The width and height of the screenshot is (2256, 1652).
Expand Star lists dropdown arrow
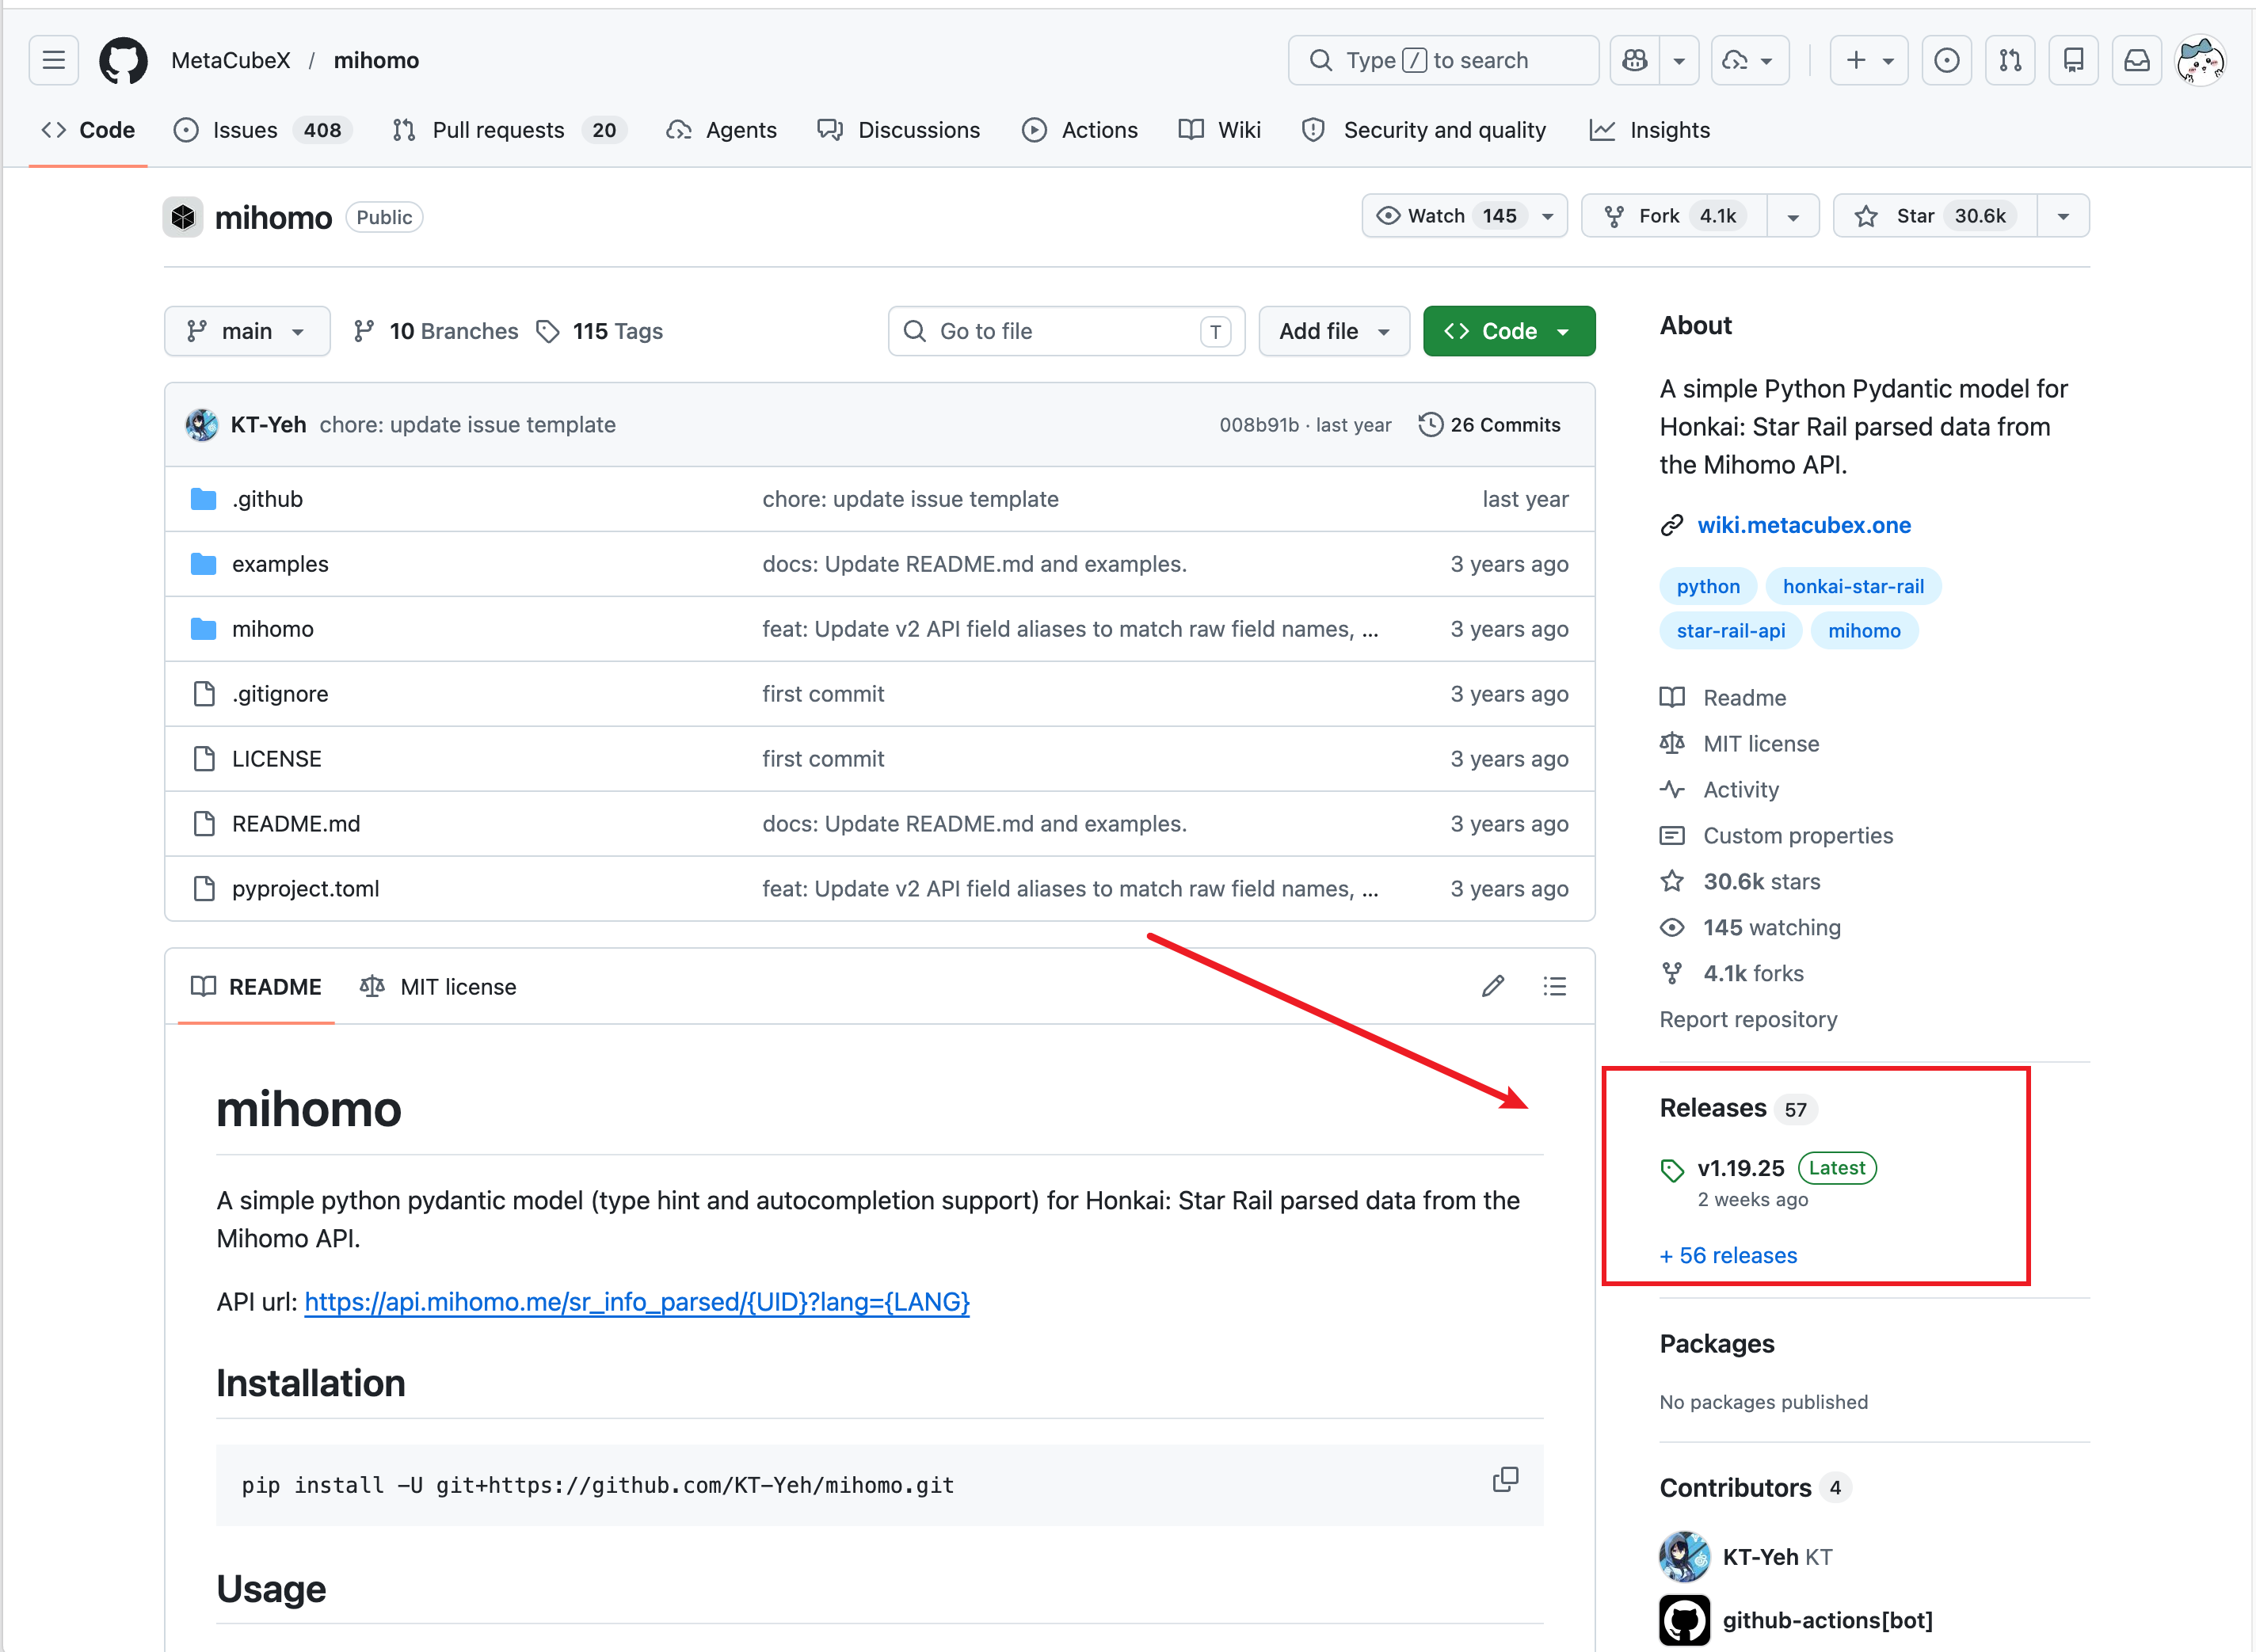click(x=2063, y=216)
